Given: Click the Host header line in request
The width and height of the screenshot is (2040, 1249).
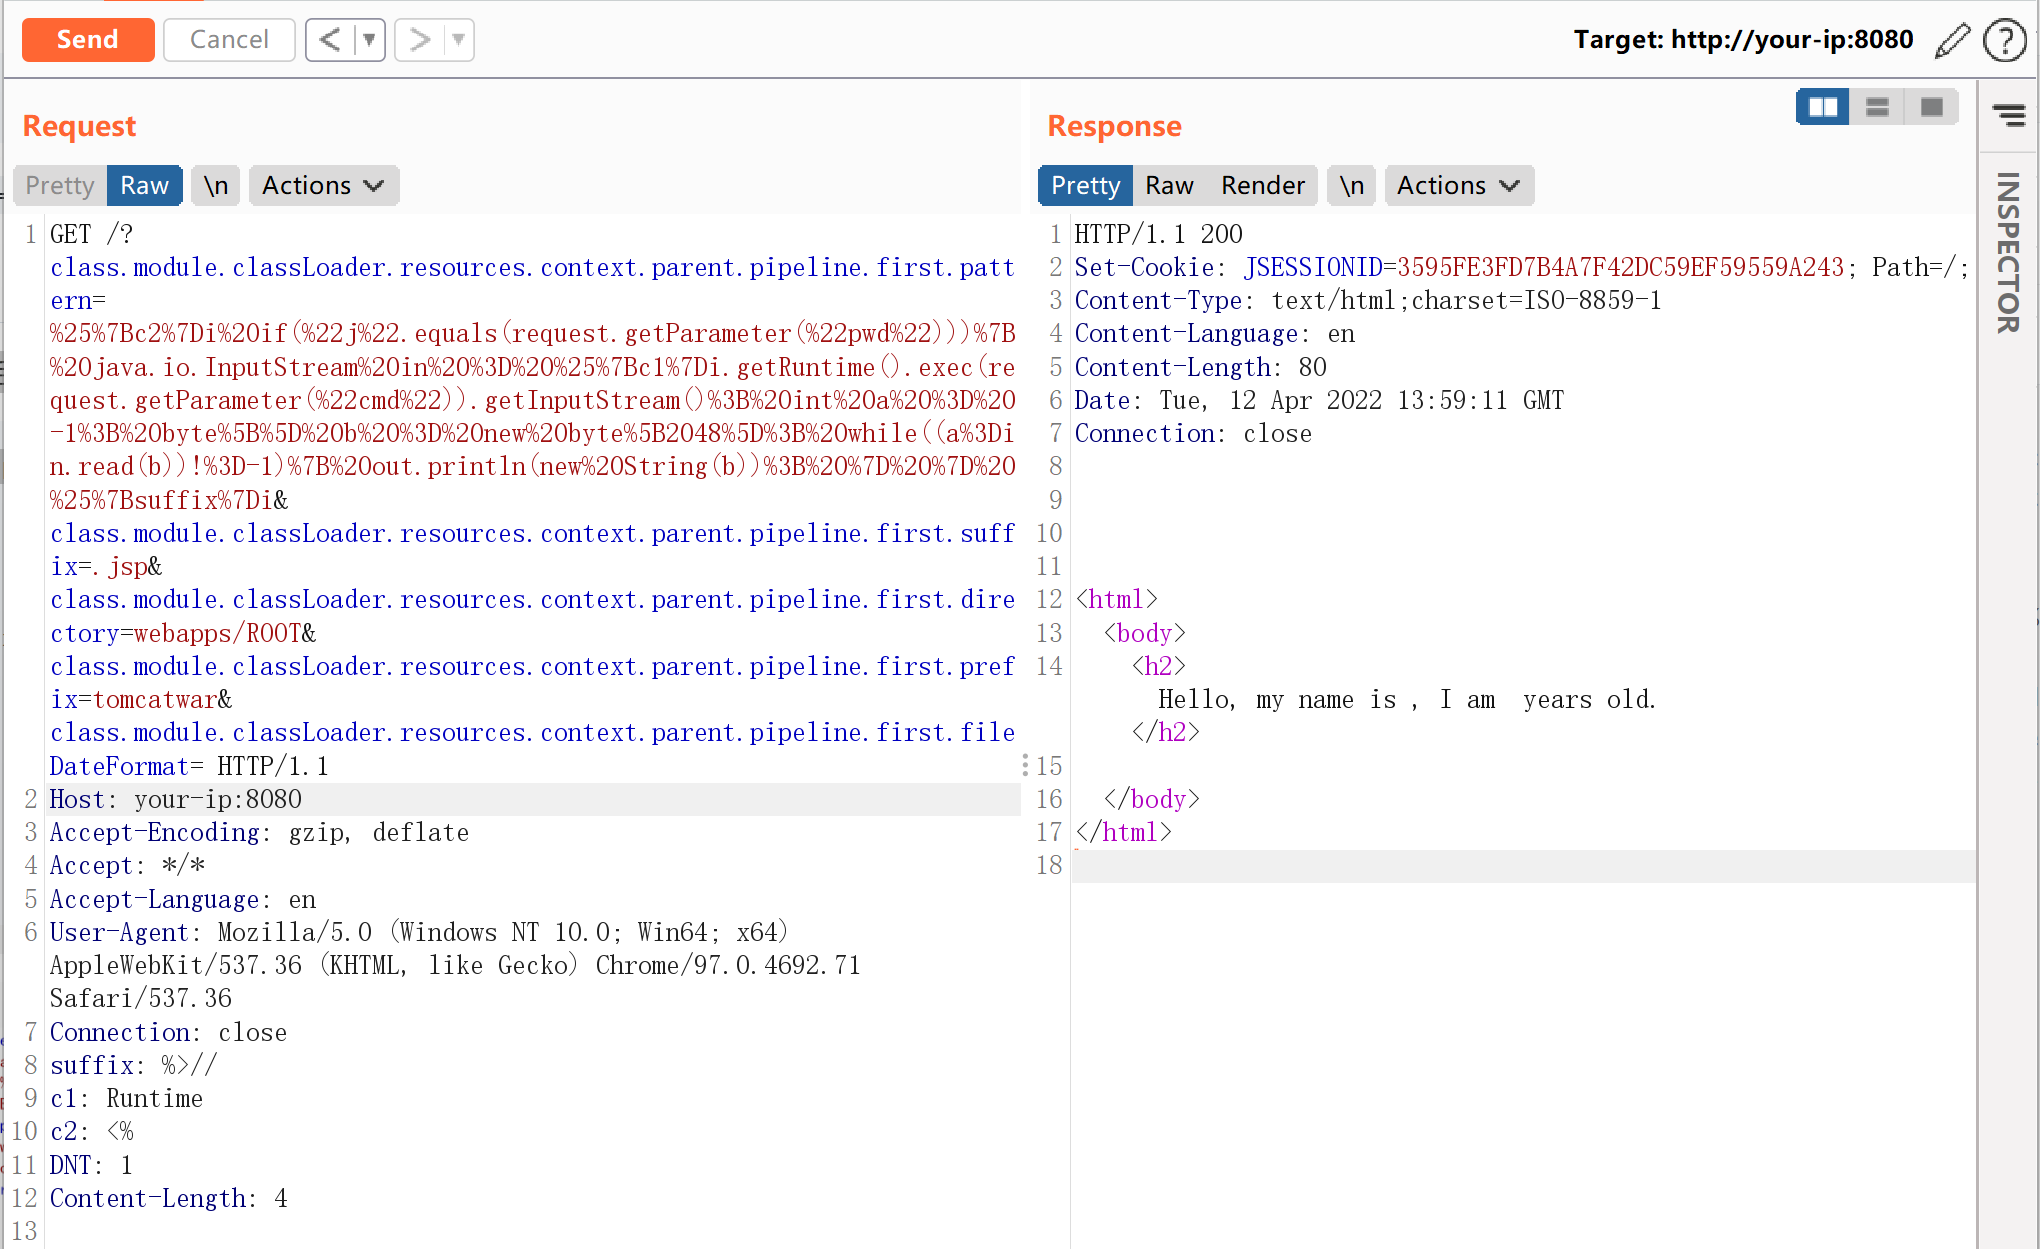Looking at the screenshot, I should [176, 799].
